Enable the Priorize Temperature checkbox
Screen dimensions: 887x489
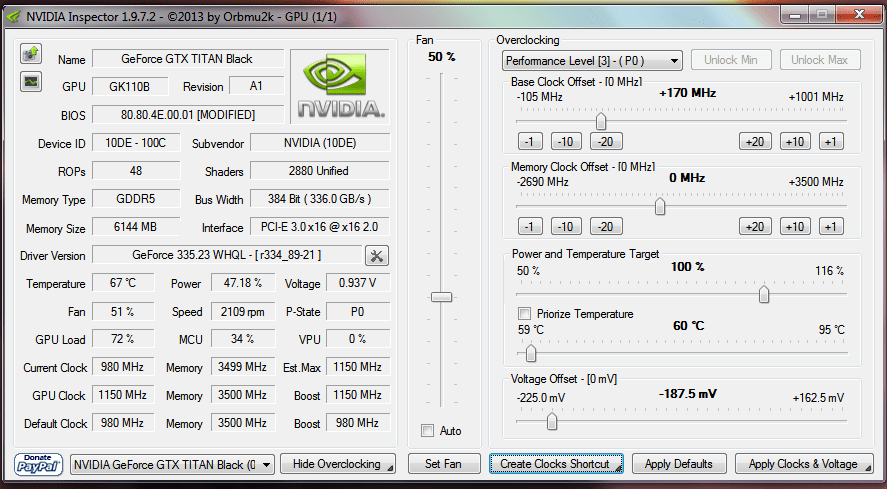click(x=524, y=314)
